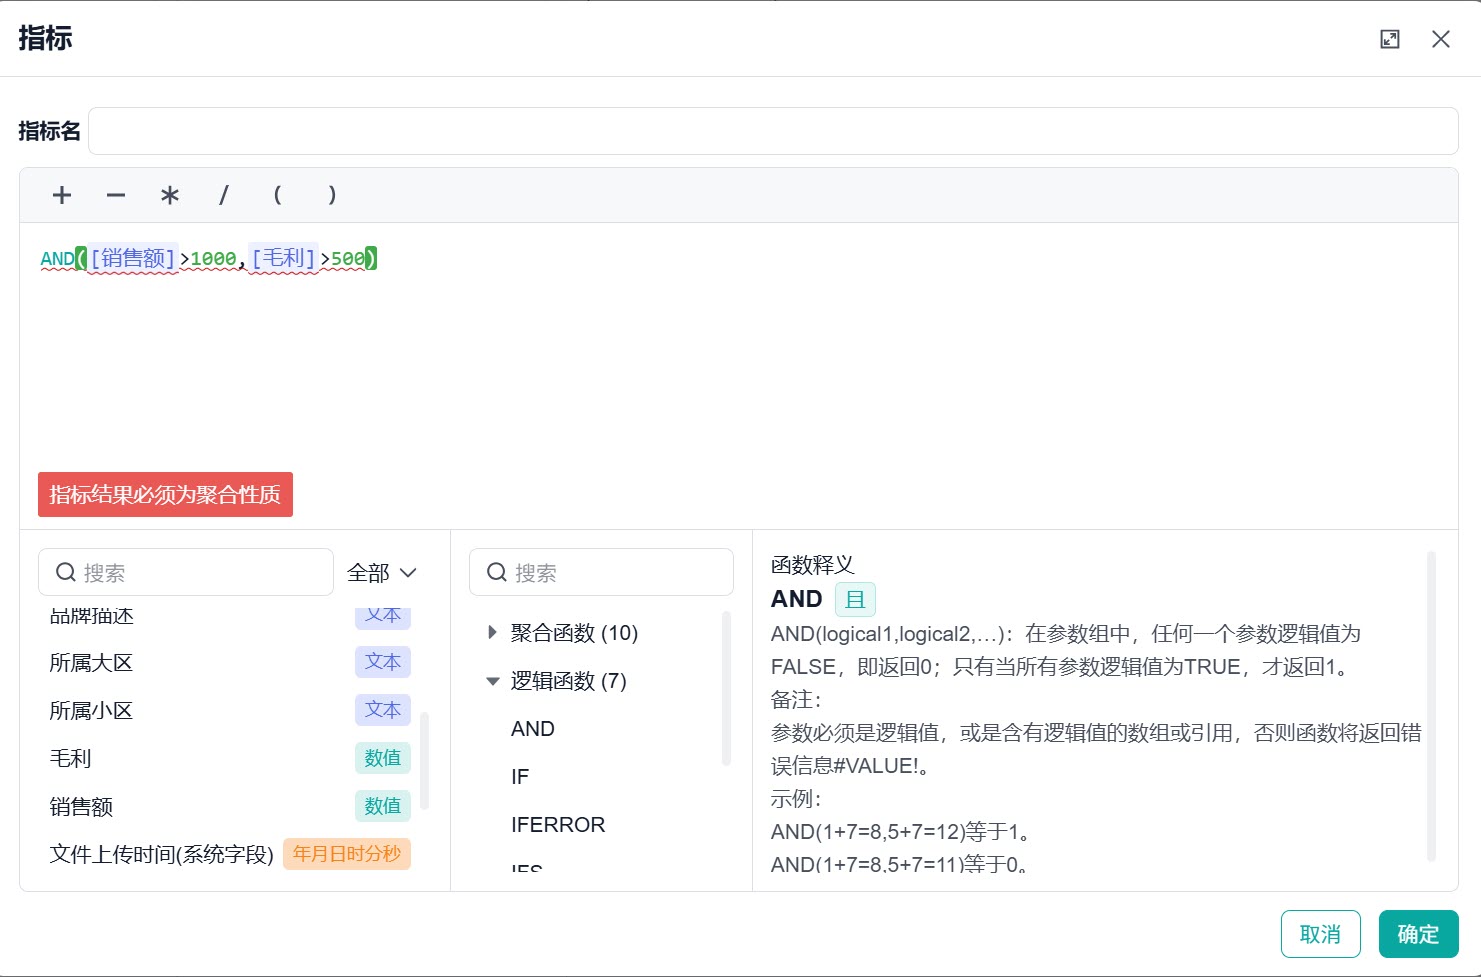Click the 且 tag beside AND heading
Viewport: 1481px width, 977px height.
point(855,599)
